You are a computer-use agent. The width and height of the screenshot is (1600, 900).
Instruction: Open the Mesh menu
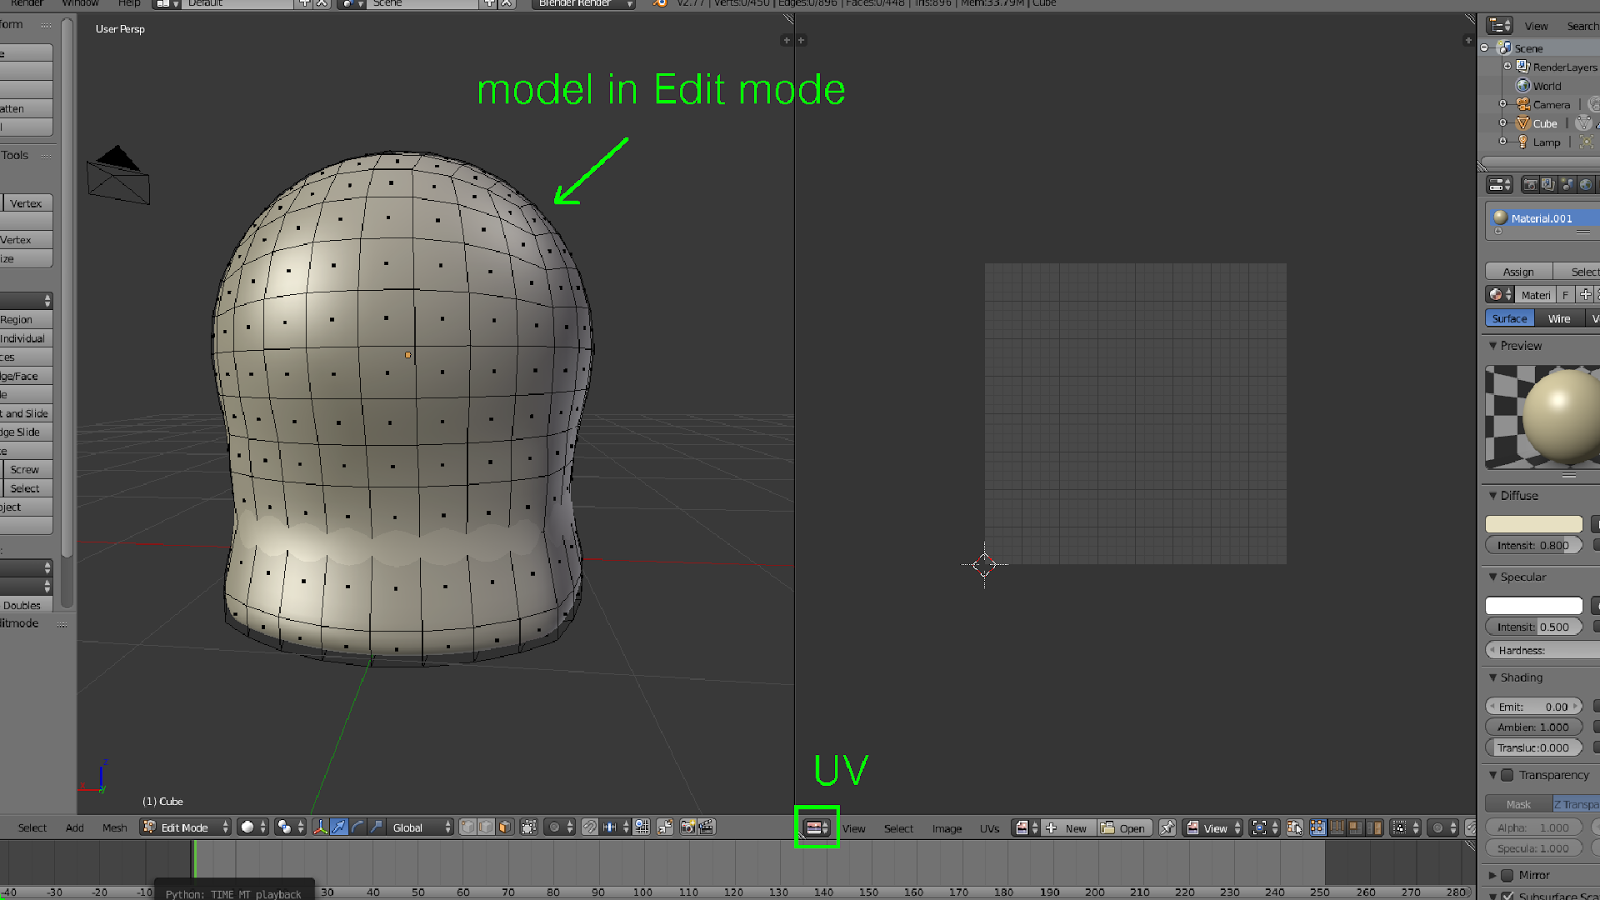pos(114,827)
